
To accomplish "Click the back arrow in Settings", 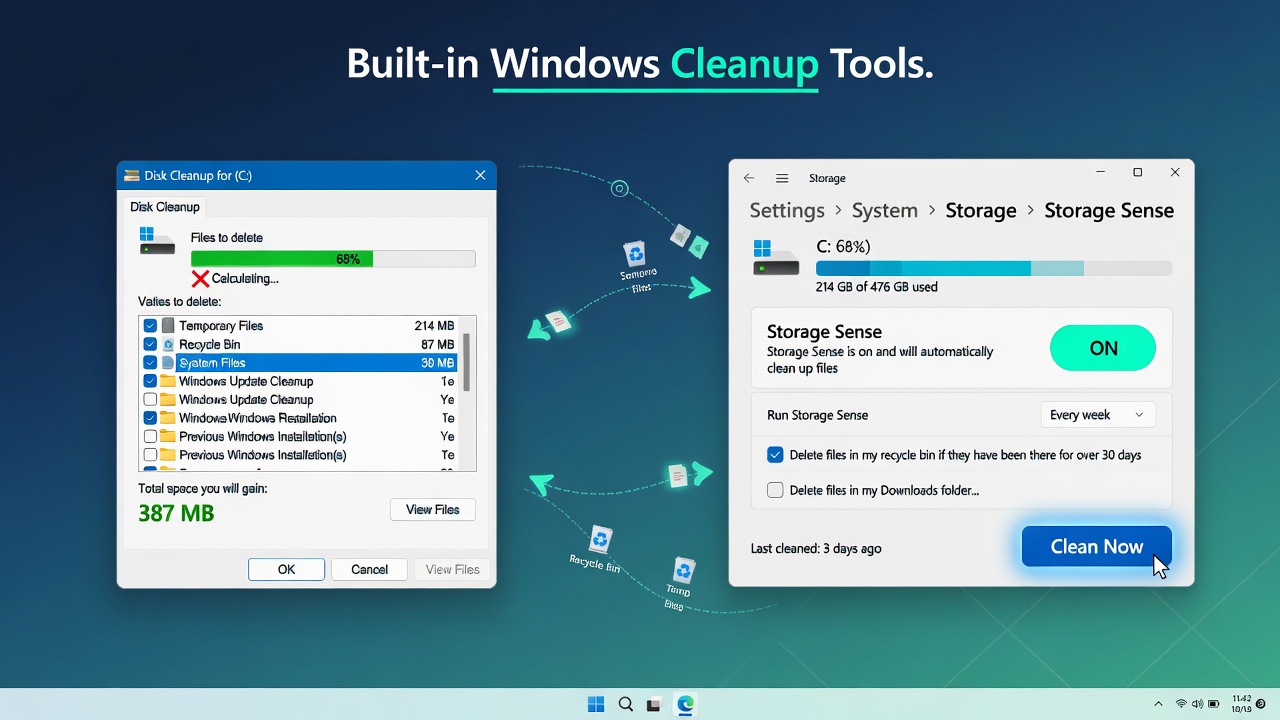I will click(749, 177).
